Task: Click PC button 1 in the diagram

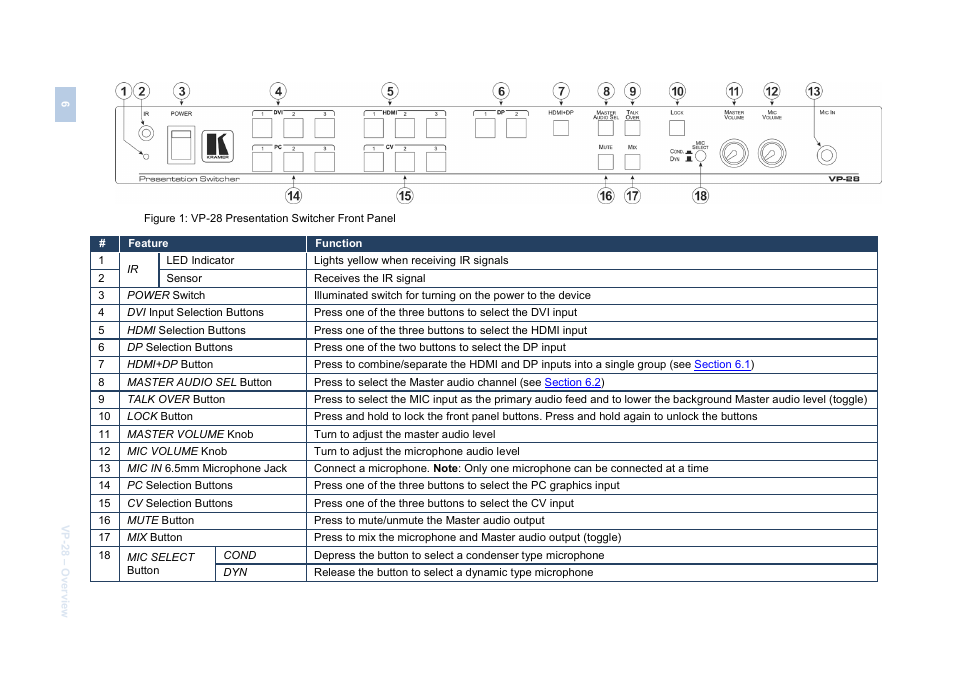Action: tap(262, 162)
